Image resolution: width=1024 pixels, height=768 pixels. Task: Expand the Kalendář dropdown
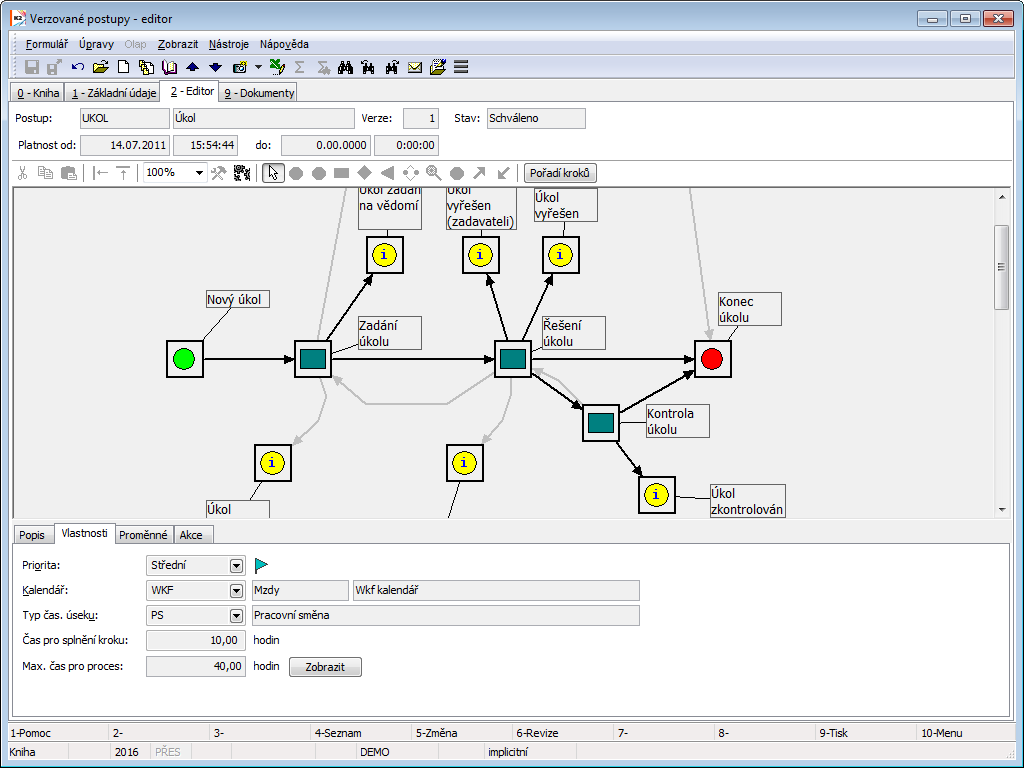coord(237,590)
